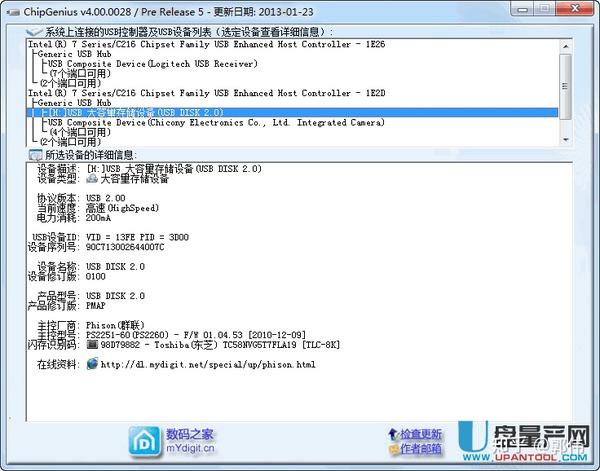This screenshot has height=471, width=600.
Task: Click the PMAP product revision value
Action: (96, 306)
